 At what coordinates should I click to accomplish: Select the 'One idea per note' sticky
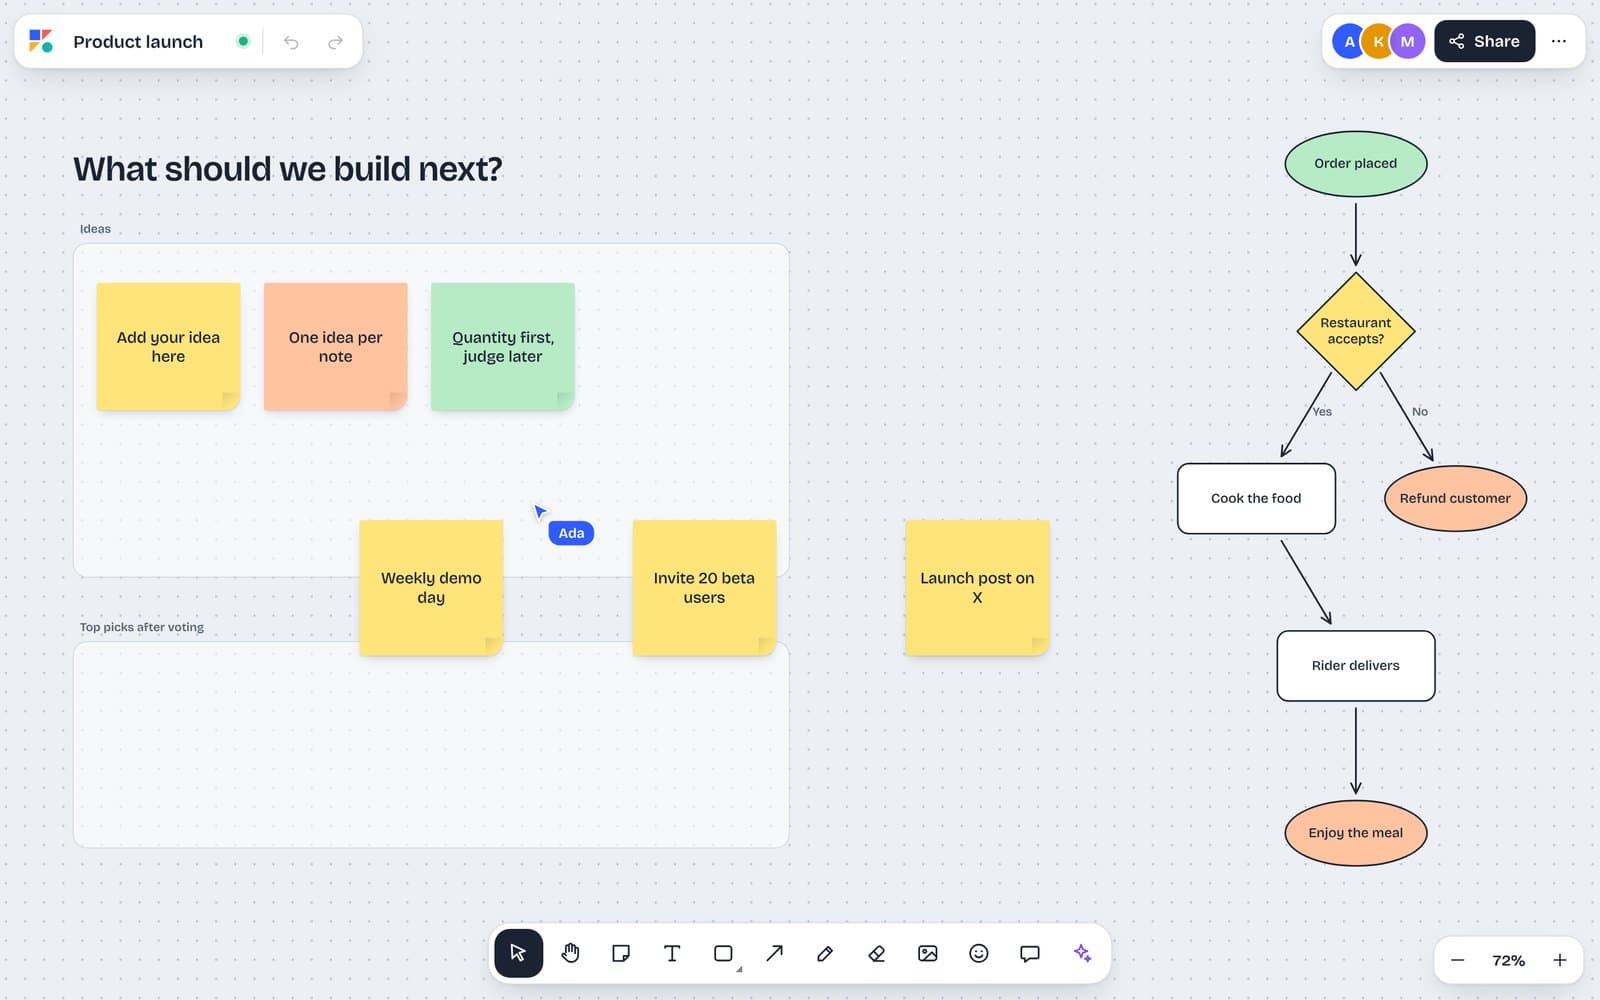(335, 347)
